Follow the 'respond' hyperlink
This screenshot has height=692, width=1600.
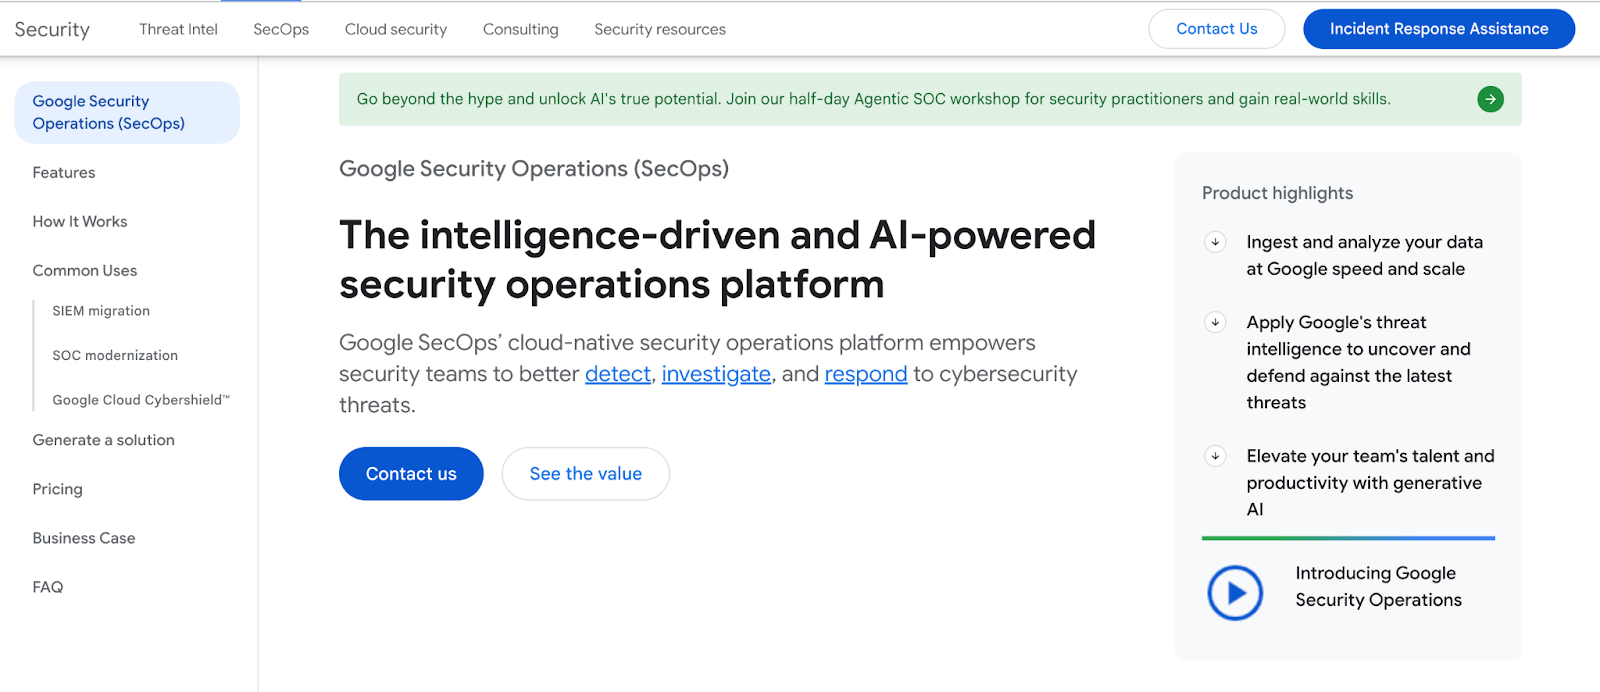[x=866, y=374]
